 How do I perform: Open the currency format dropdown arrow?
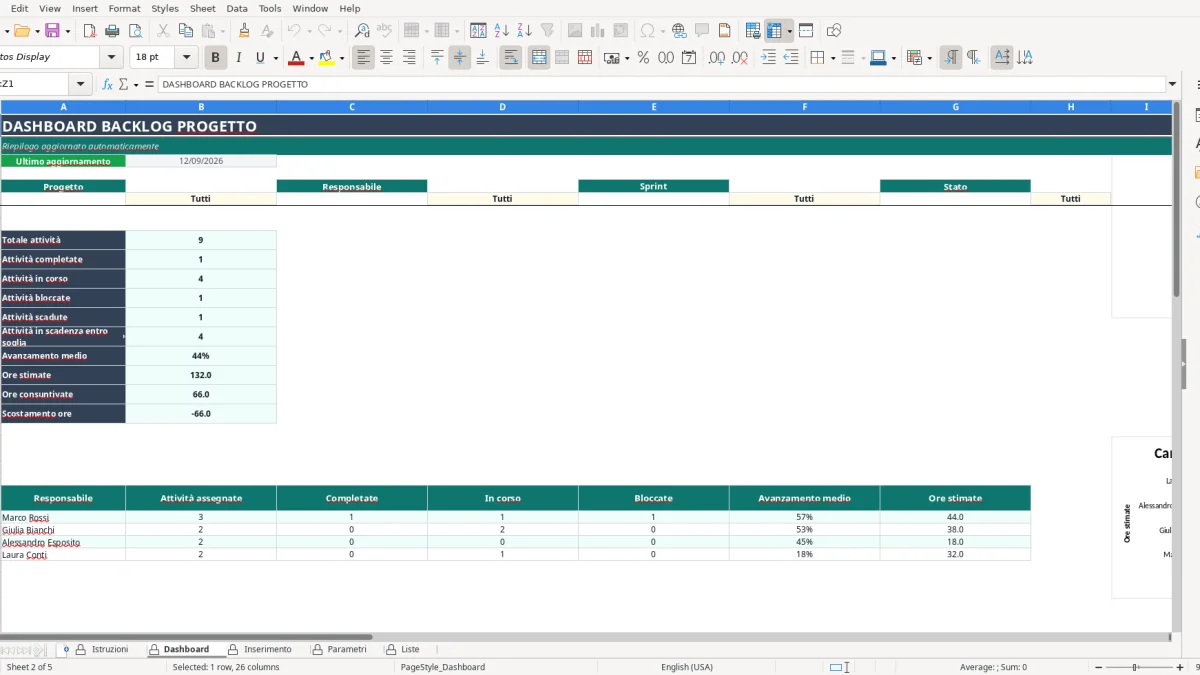[627, 58]
